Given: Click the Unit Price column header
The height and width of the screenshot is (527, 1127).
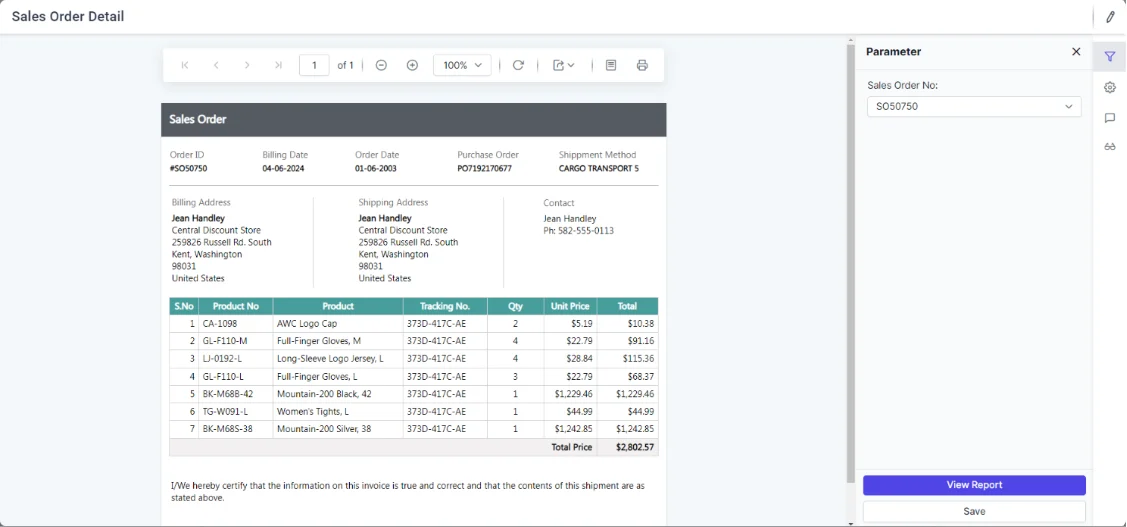Looking at the screenshot, I should coord(570,306).
